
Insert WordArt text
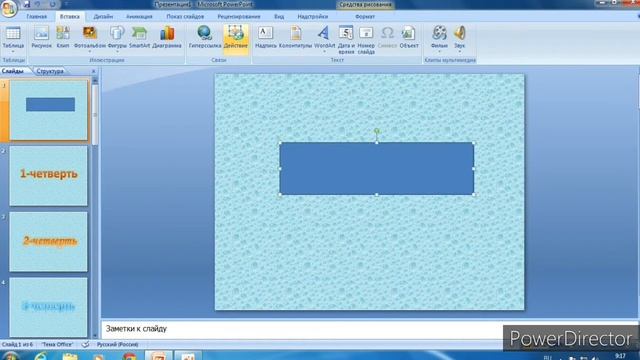(324, 39)
